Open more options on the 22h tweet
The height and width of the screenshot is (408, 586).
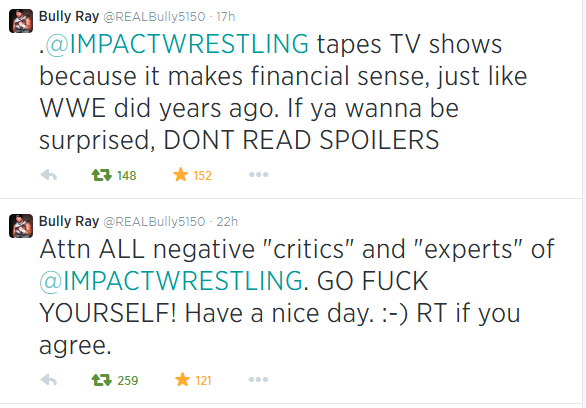coord(259,380)
